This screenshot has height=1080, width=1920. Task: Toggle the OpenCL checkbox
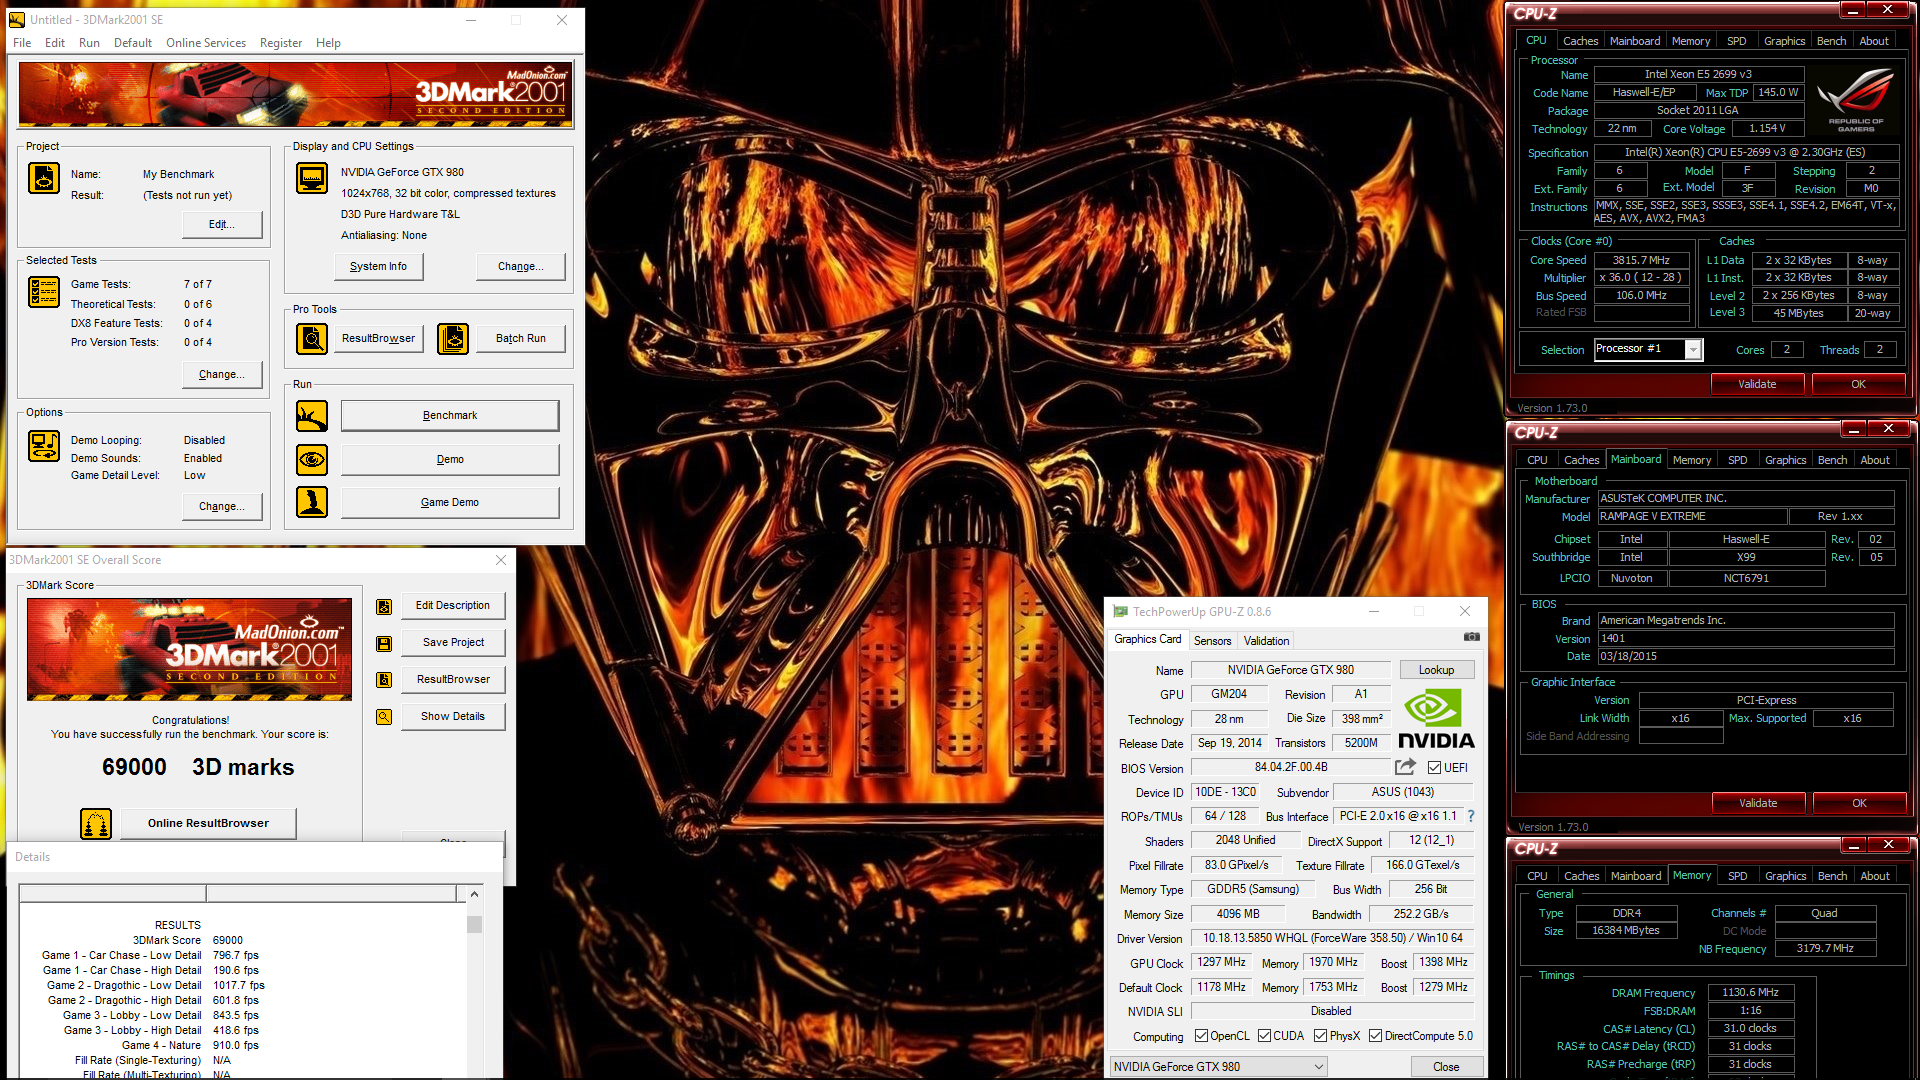tap(1201, 1036)
